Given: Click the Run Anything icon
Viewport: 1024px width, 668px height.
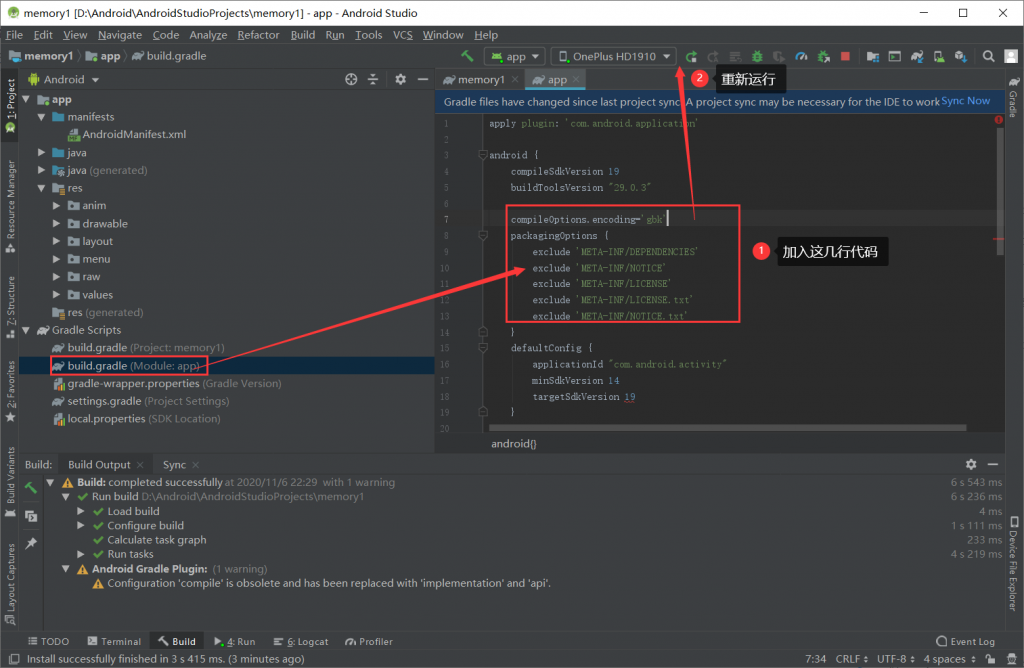Looking at the screenshot, I should click(x=895, y=57).
